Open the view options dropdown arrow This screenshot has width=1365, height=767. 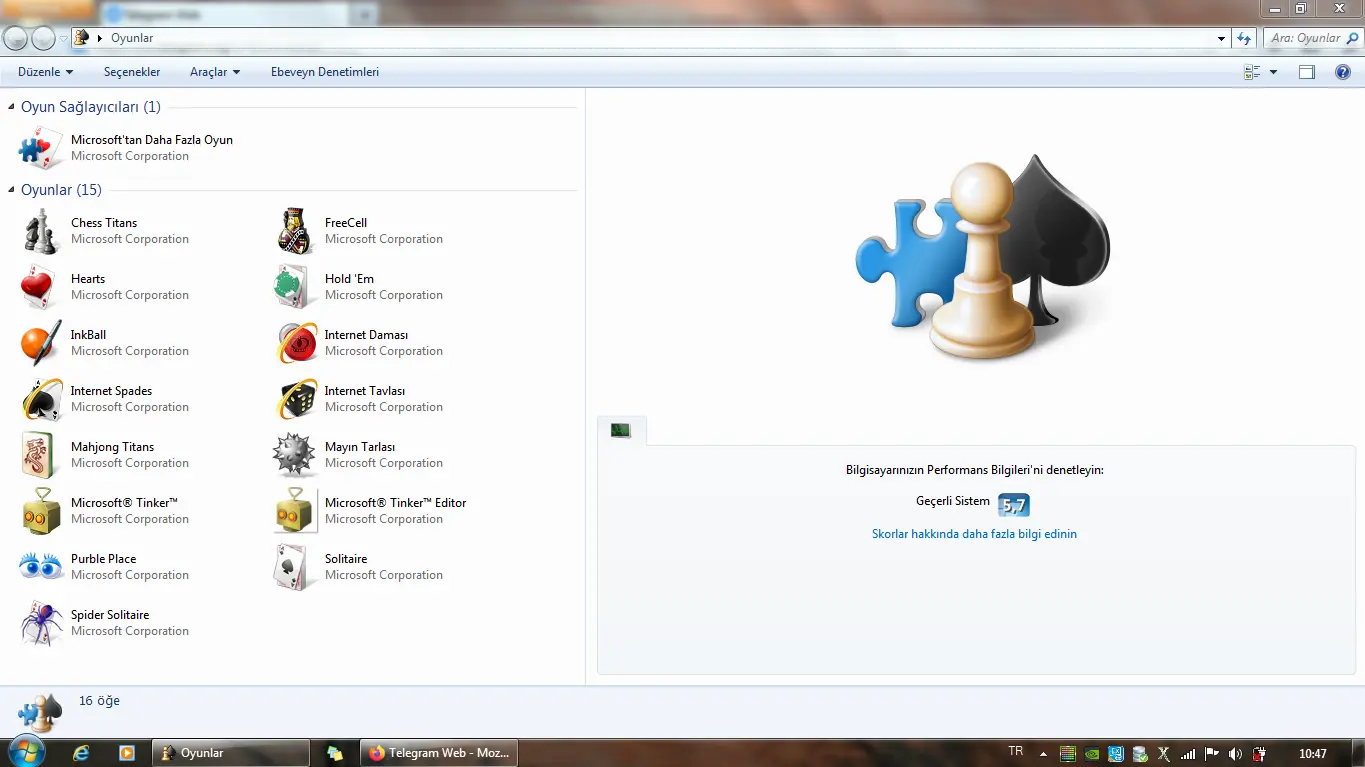click(x=1273, y=72)
